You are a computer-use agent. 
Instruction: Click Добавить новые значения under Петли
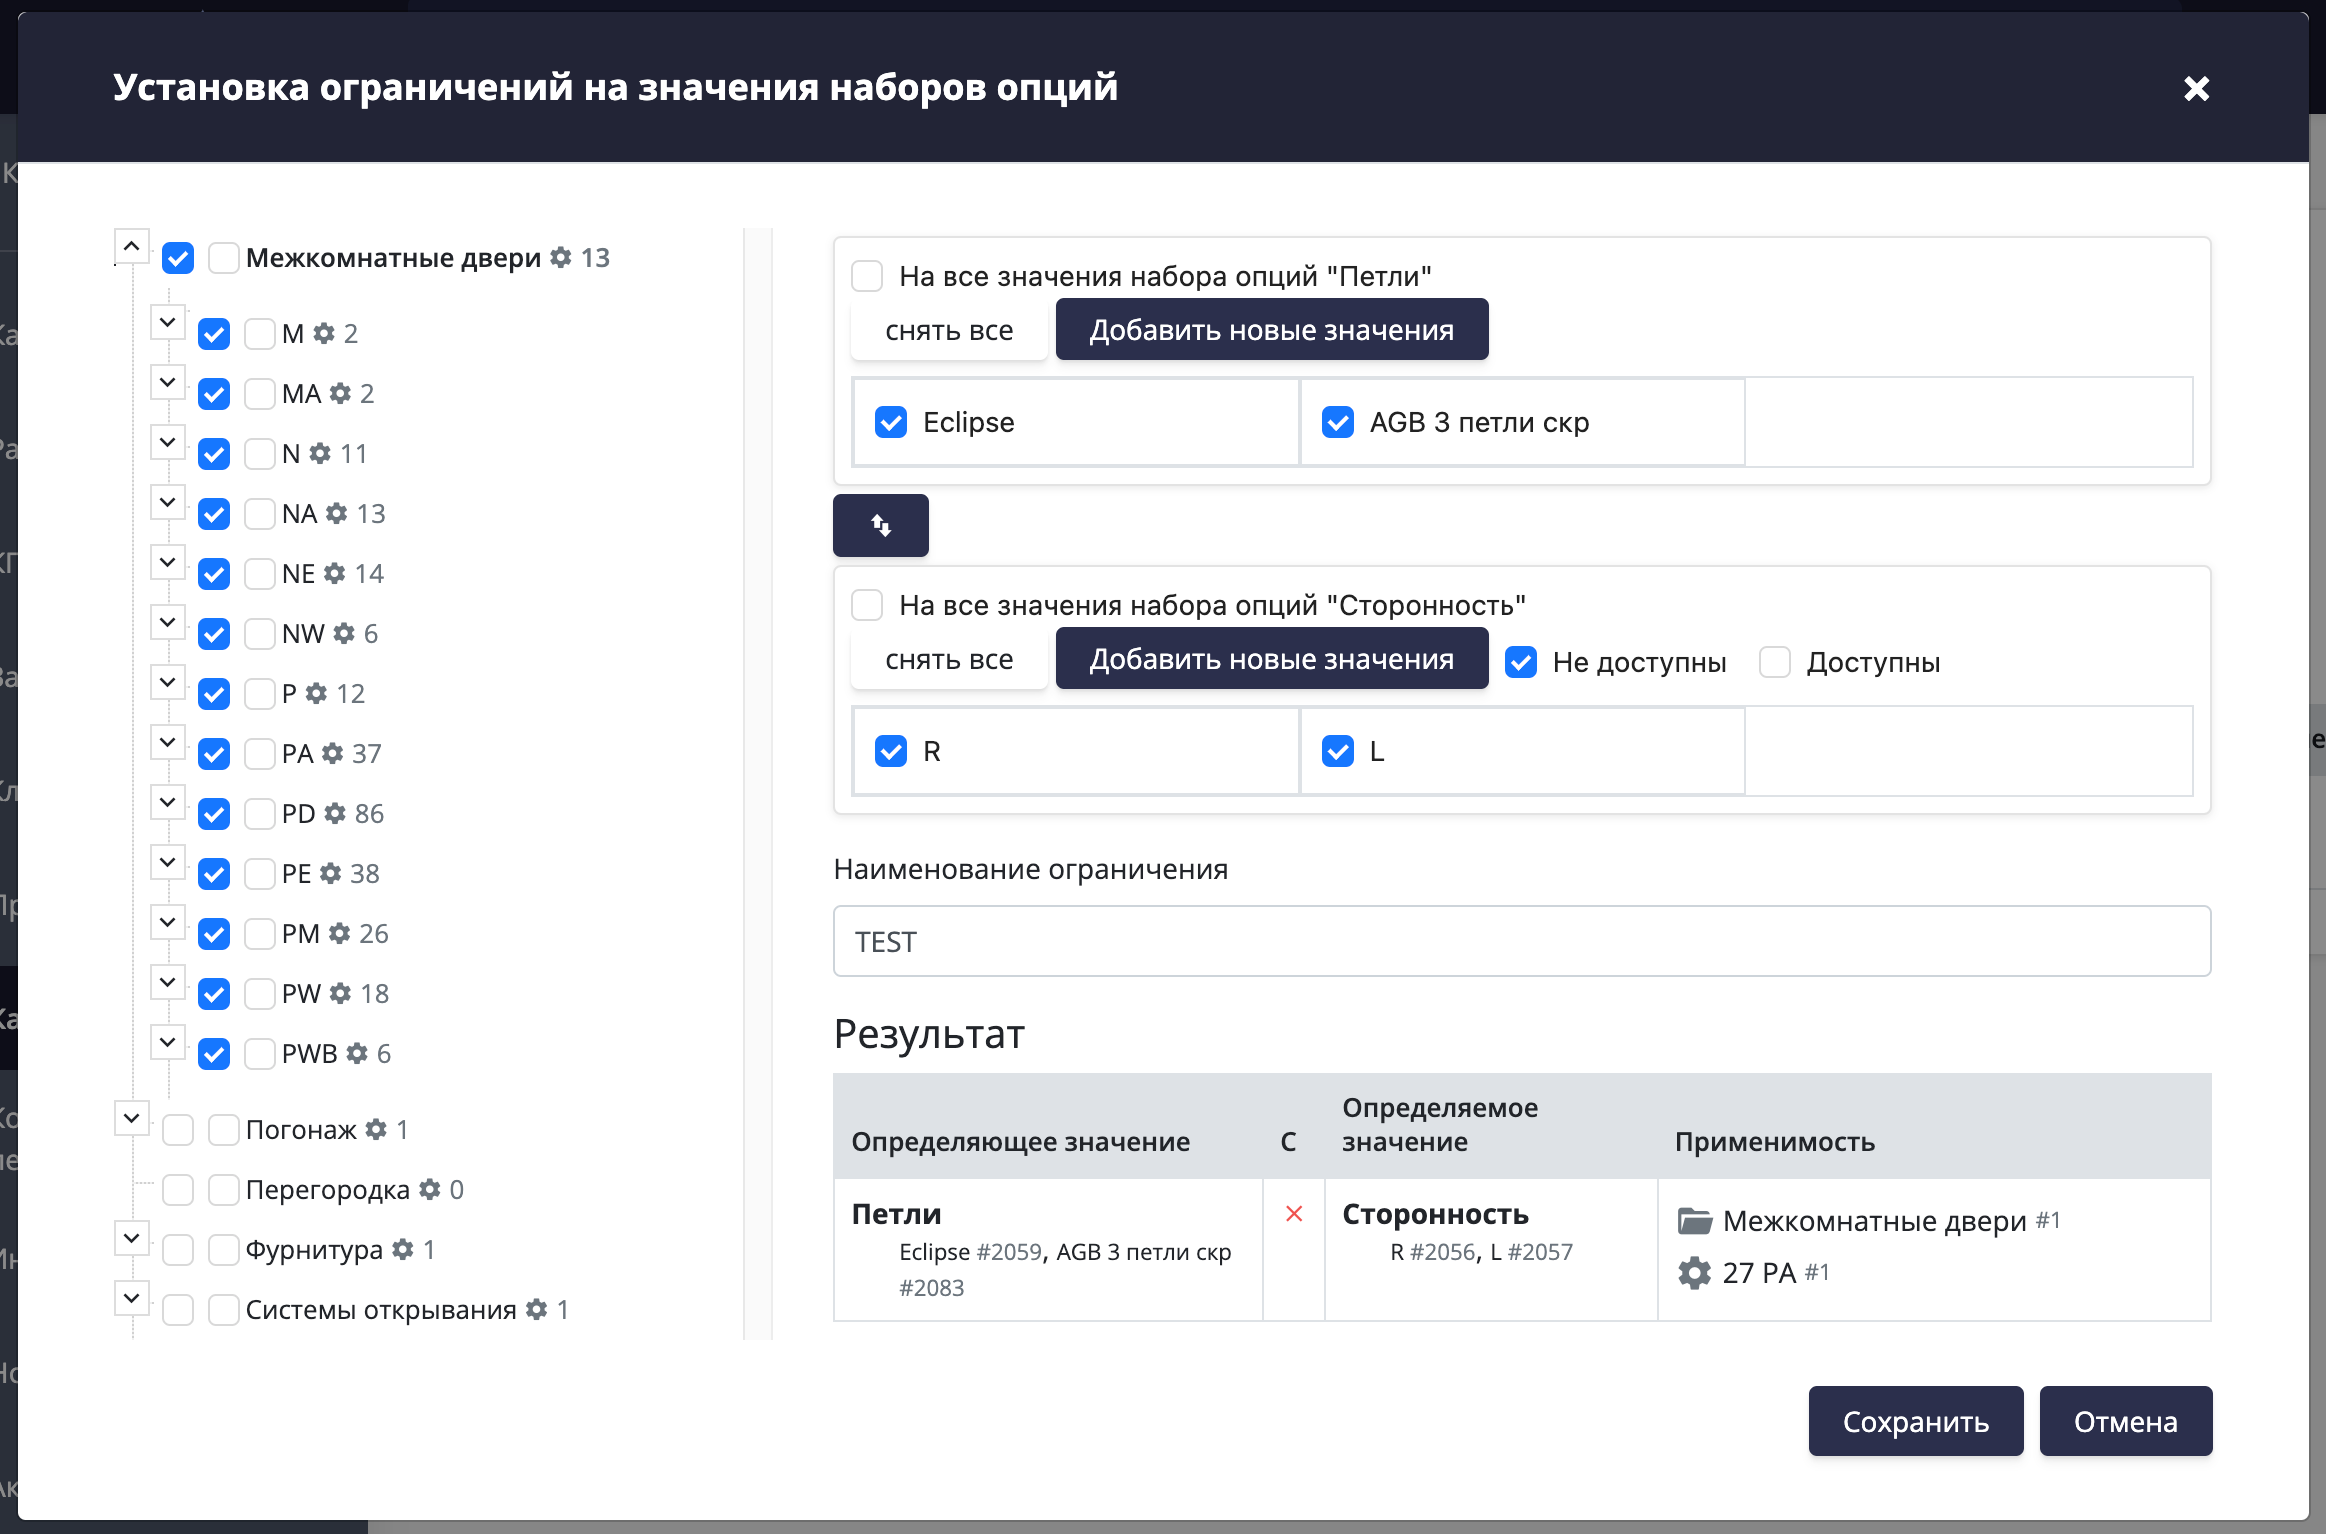tap(1271, 330)
